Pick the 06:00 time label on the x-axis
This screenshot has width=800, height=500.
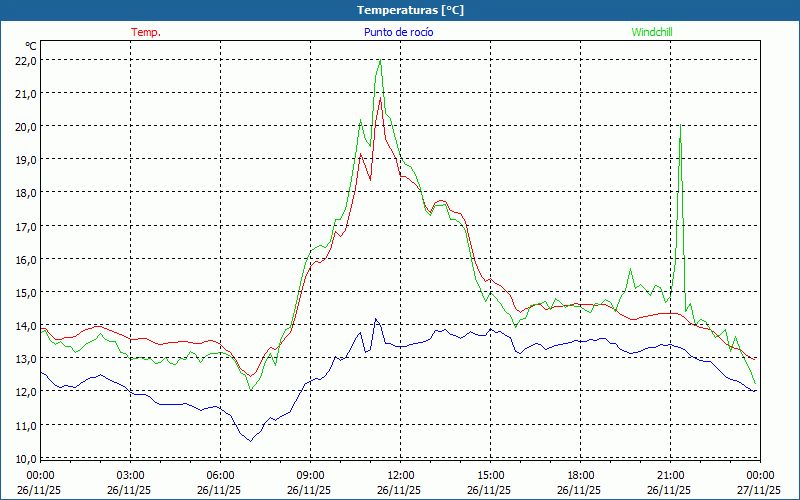point(220,475)
